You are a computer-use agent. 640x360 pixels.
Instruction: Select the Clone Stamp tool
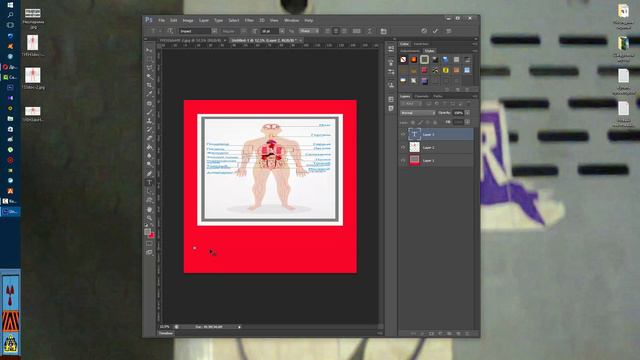click(x=149, y=121)
